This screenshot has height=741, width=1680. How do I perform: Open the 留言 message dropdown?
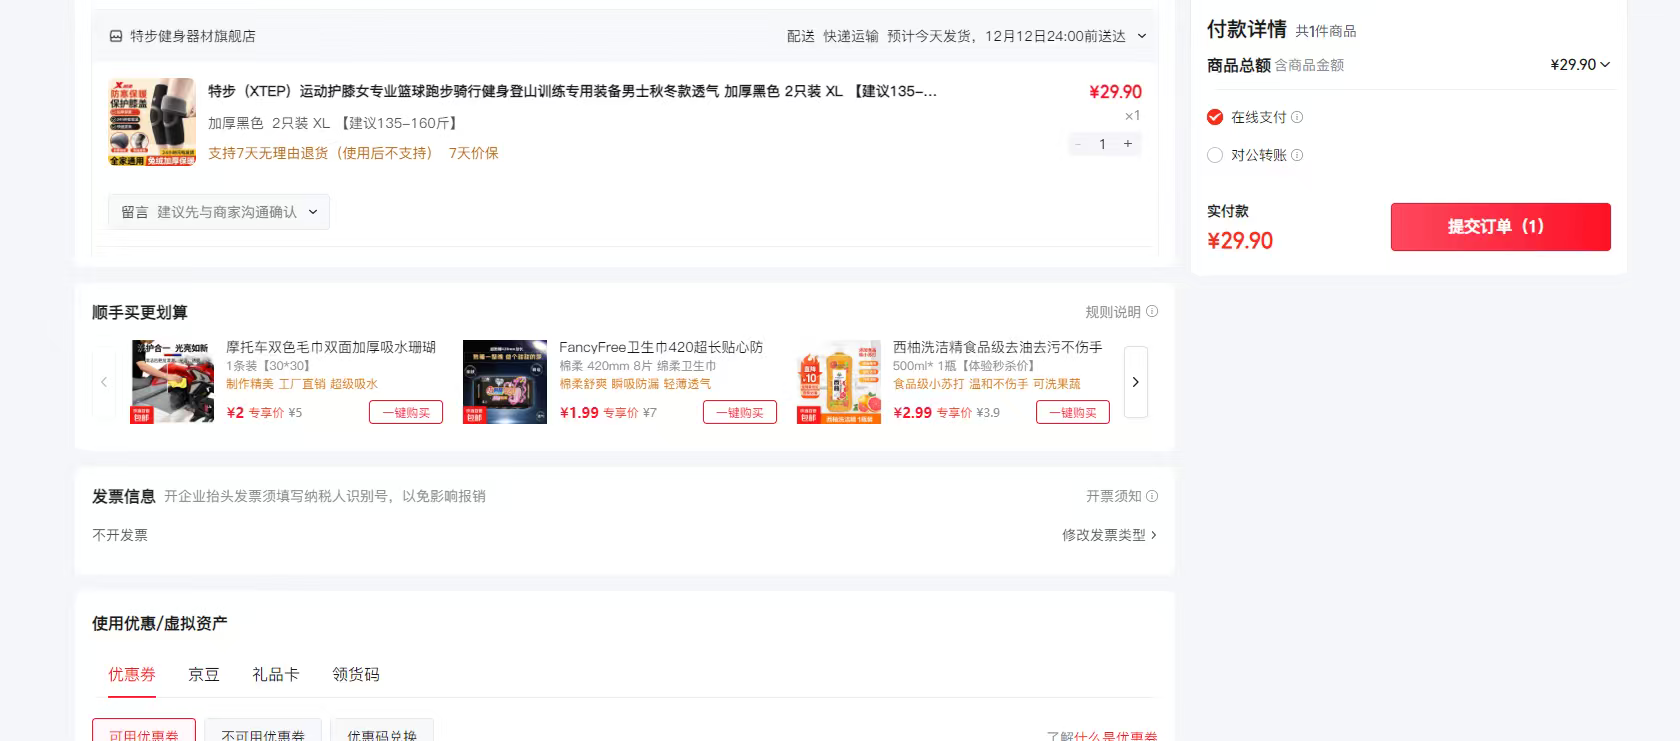click(218, 212)
